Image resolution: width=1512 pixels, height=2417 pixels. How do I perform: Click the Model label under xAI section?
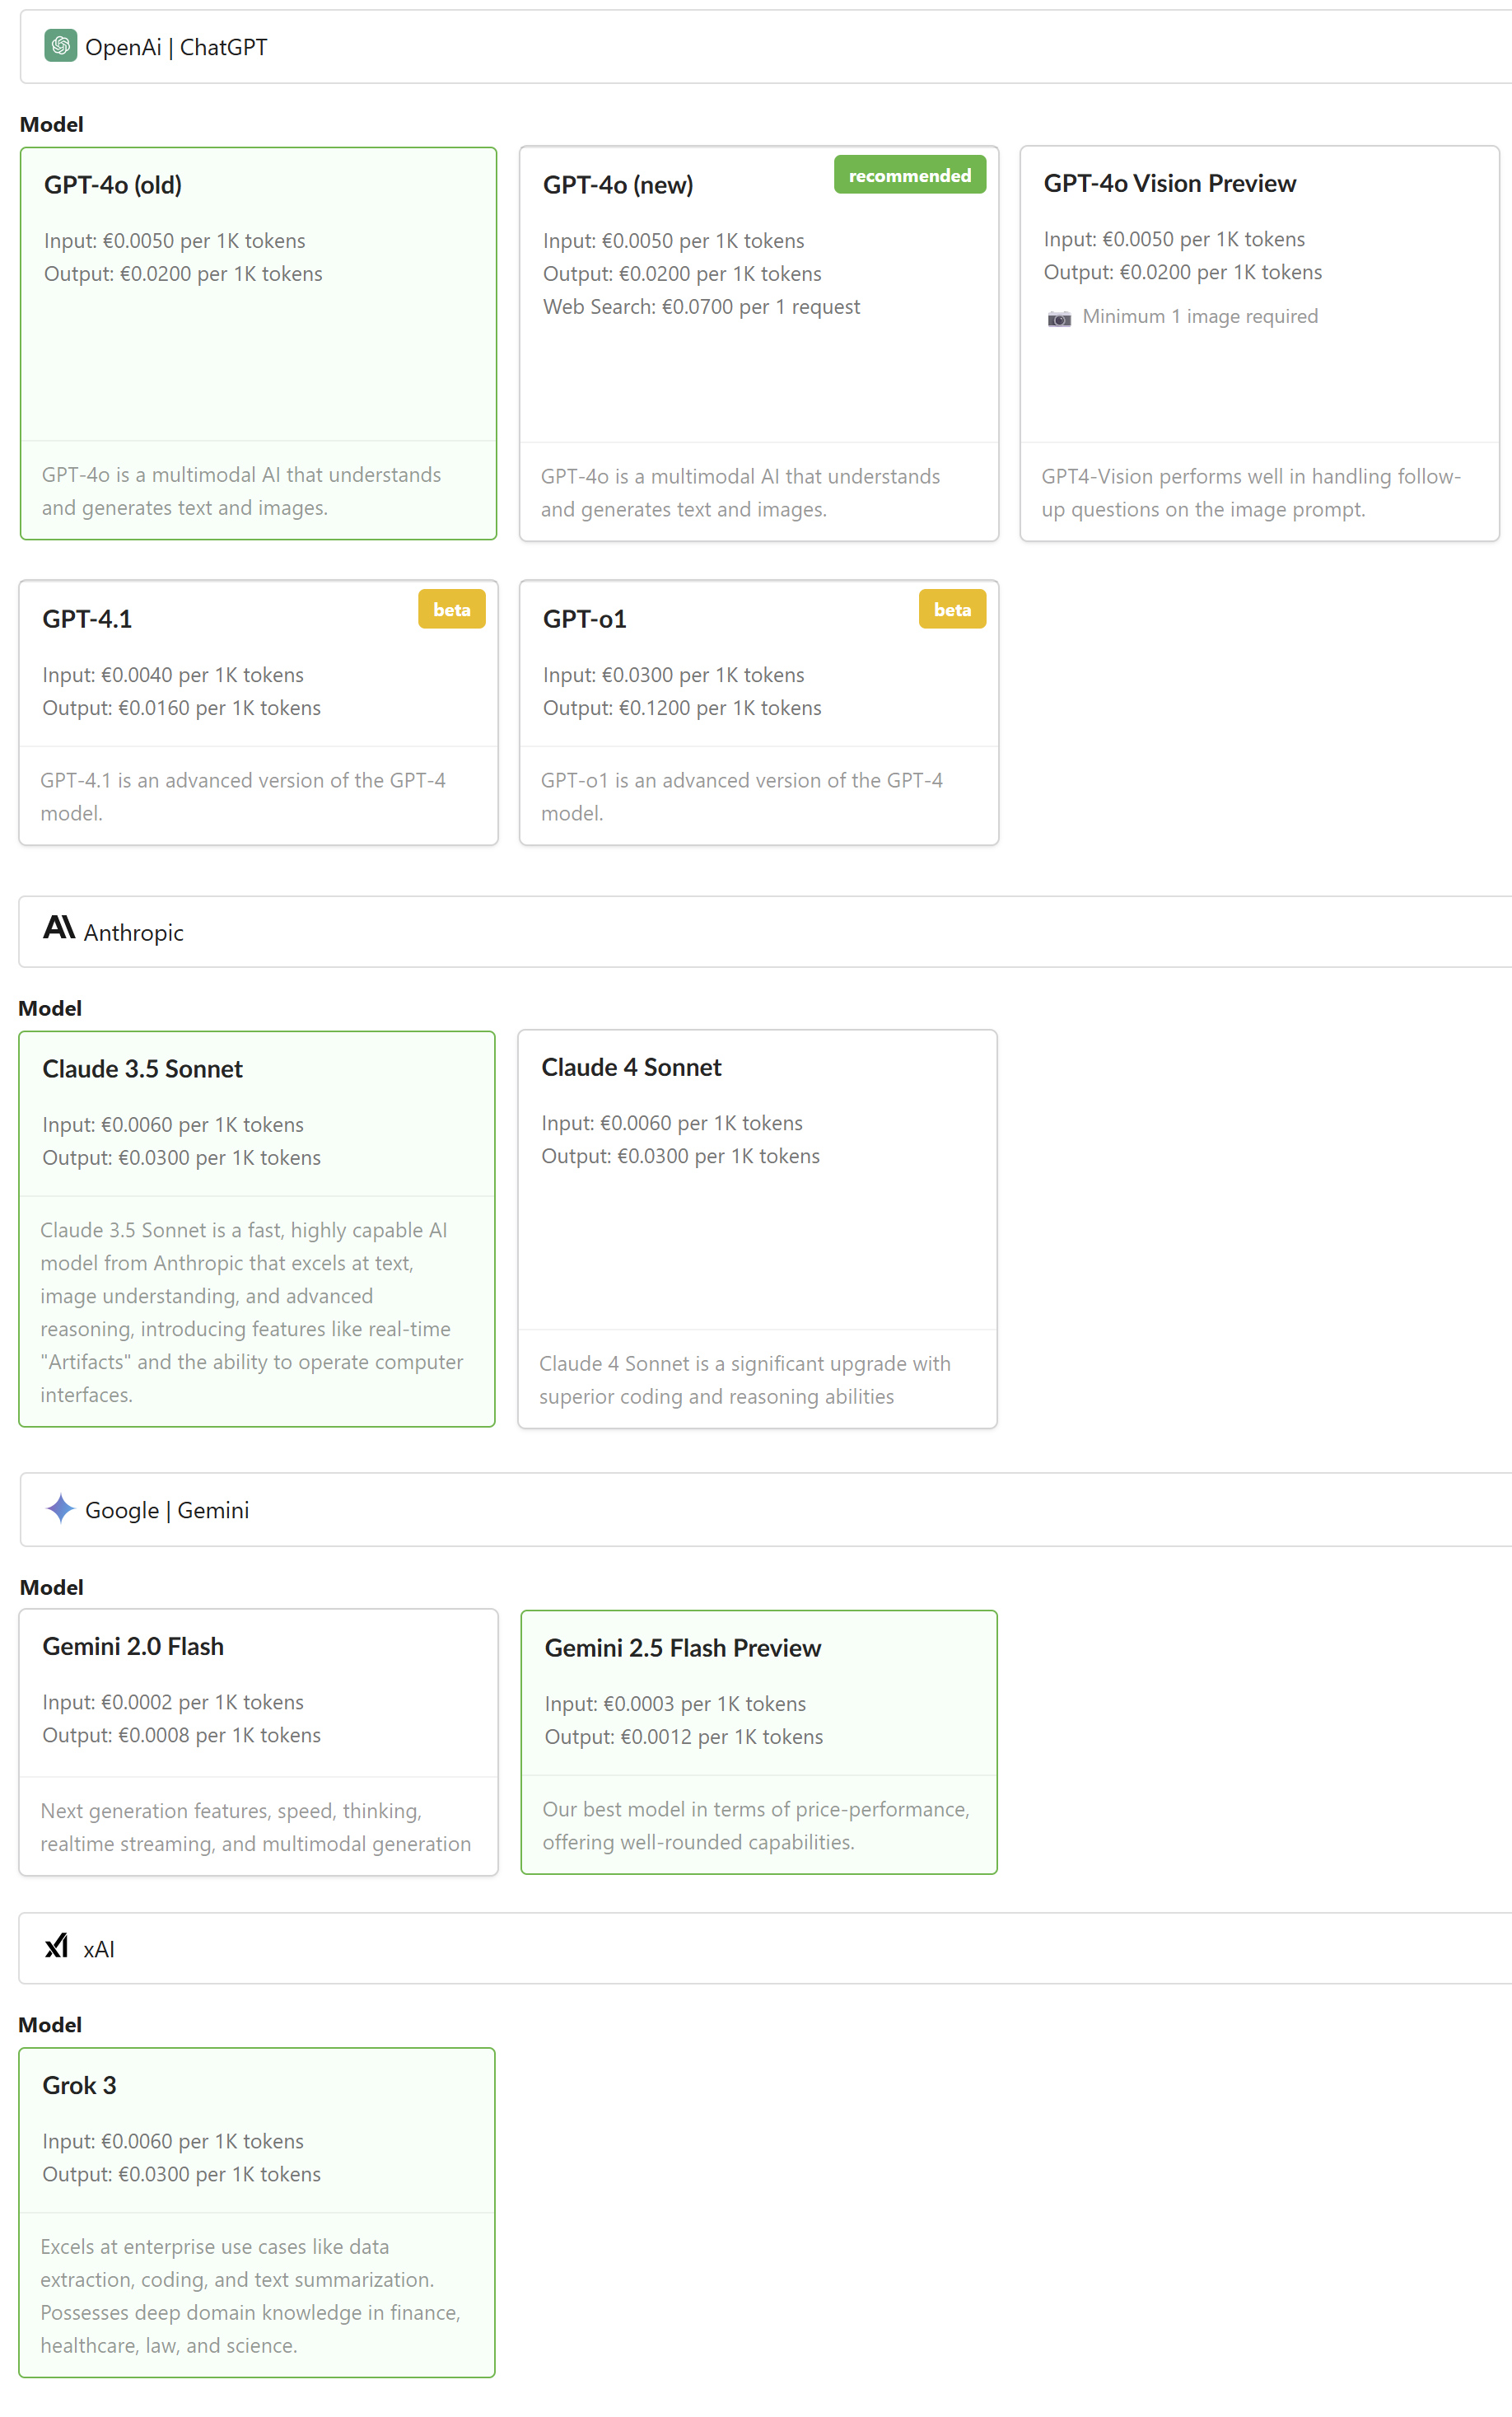(50, 2025)
